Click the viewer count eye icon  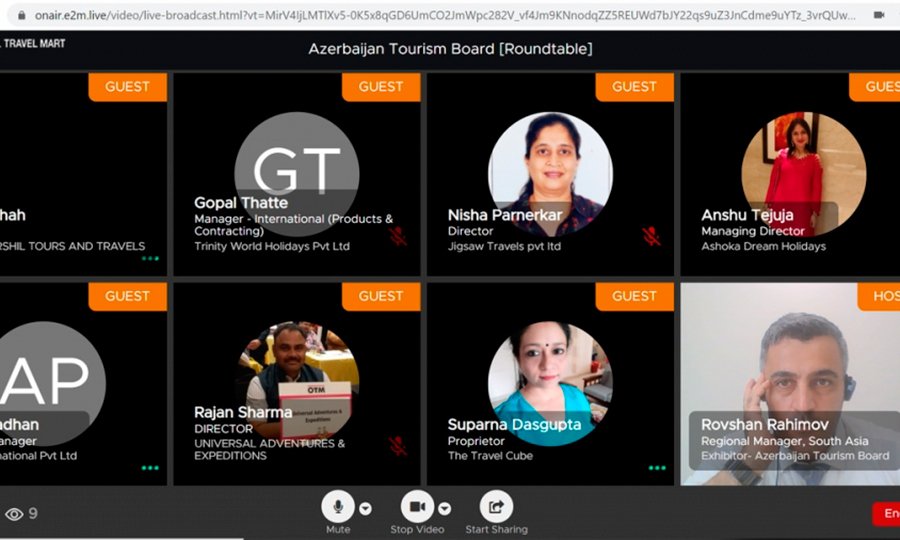coord(14,514)
